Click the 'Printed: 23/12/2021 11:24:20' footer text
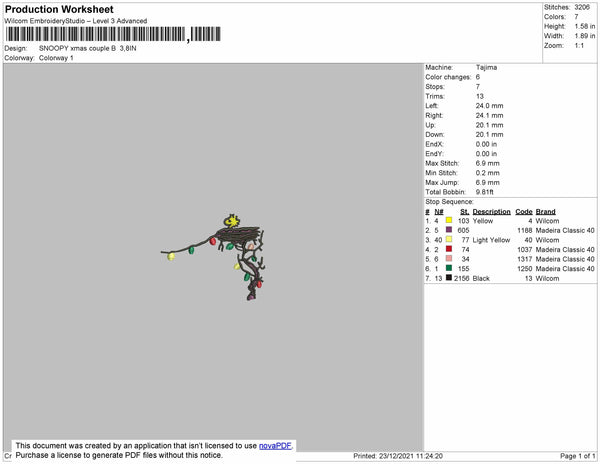 tap(398, 456)
